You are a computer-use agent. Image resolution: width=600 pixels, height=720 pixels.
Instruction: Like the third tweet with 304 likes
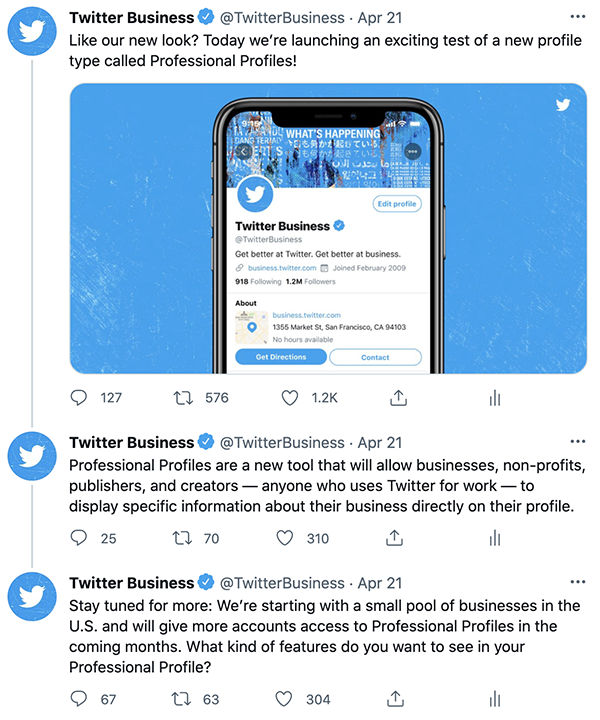285,698
